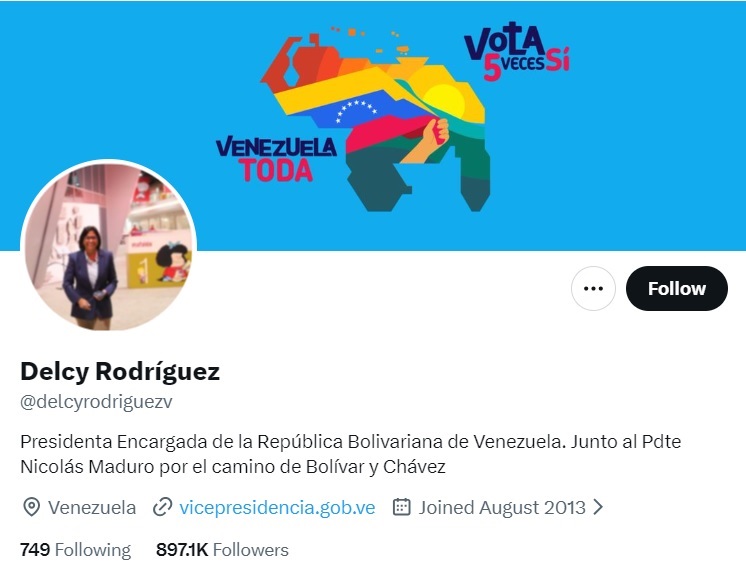Image resolution: width=746 pixels, height=576 pixels.
Task: Click the calendar joined icon
Action: coord(402,507)
